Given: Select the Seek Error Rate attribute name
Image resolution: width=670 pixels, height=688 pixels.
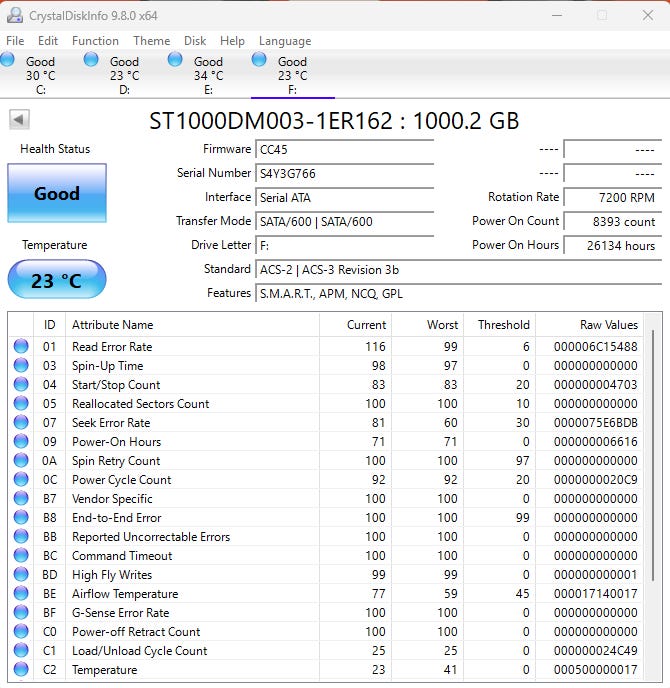Looking at the screenshot, I should [x=111, y=423].
